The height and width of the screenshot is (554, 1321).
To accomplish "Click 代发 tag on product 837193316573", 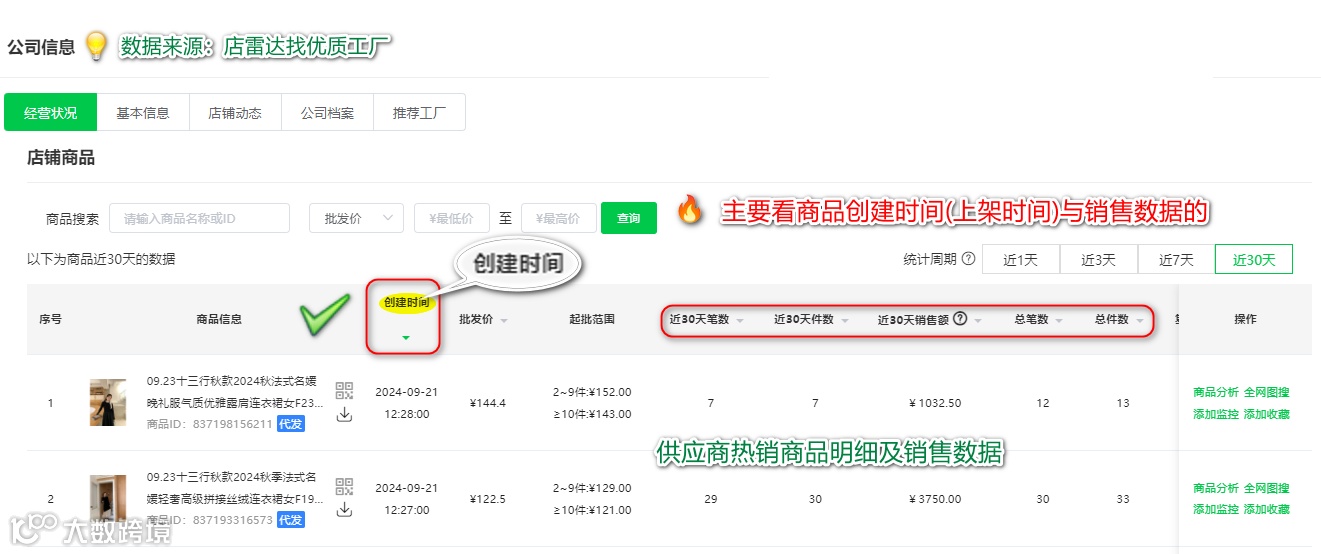I will tap(290, 520).
